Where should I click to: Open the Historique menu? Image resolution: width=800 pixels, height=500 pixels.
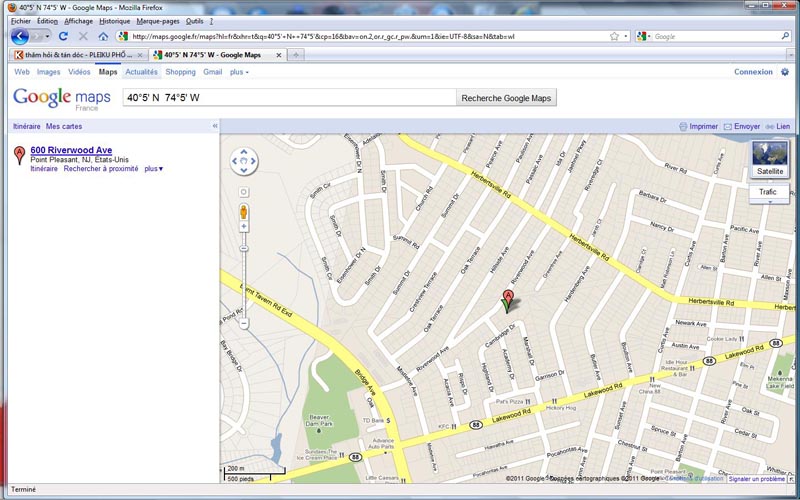(115, 21)
